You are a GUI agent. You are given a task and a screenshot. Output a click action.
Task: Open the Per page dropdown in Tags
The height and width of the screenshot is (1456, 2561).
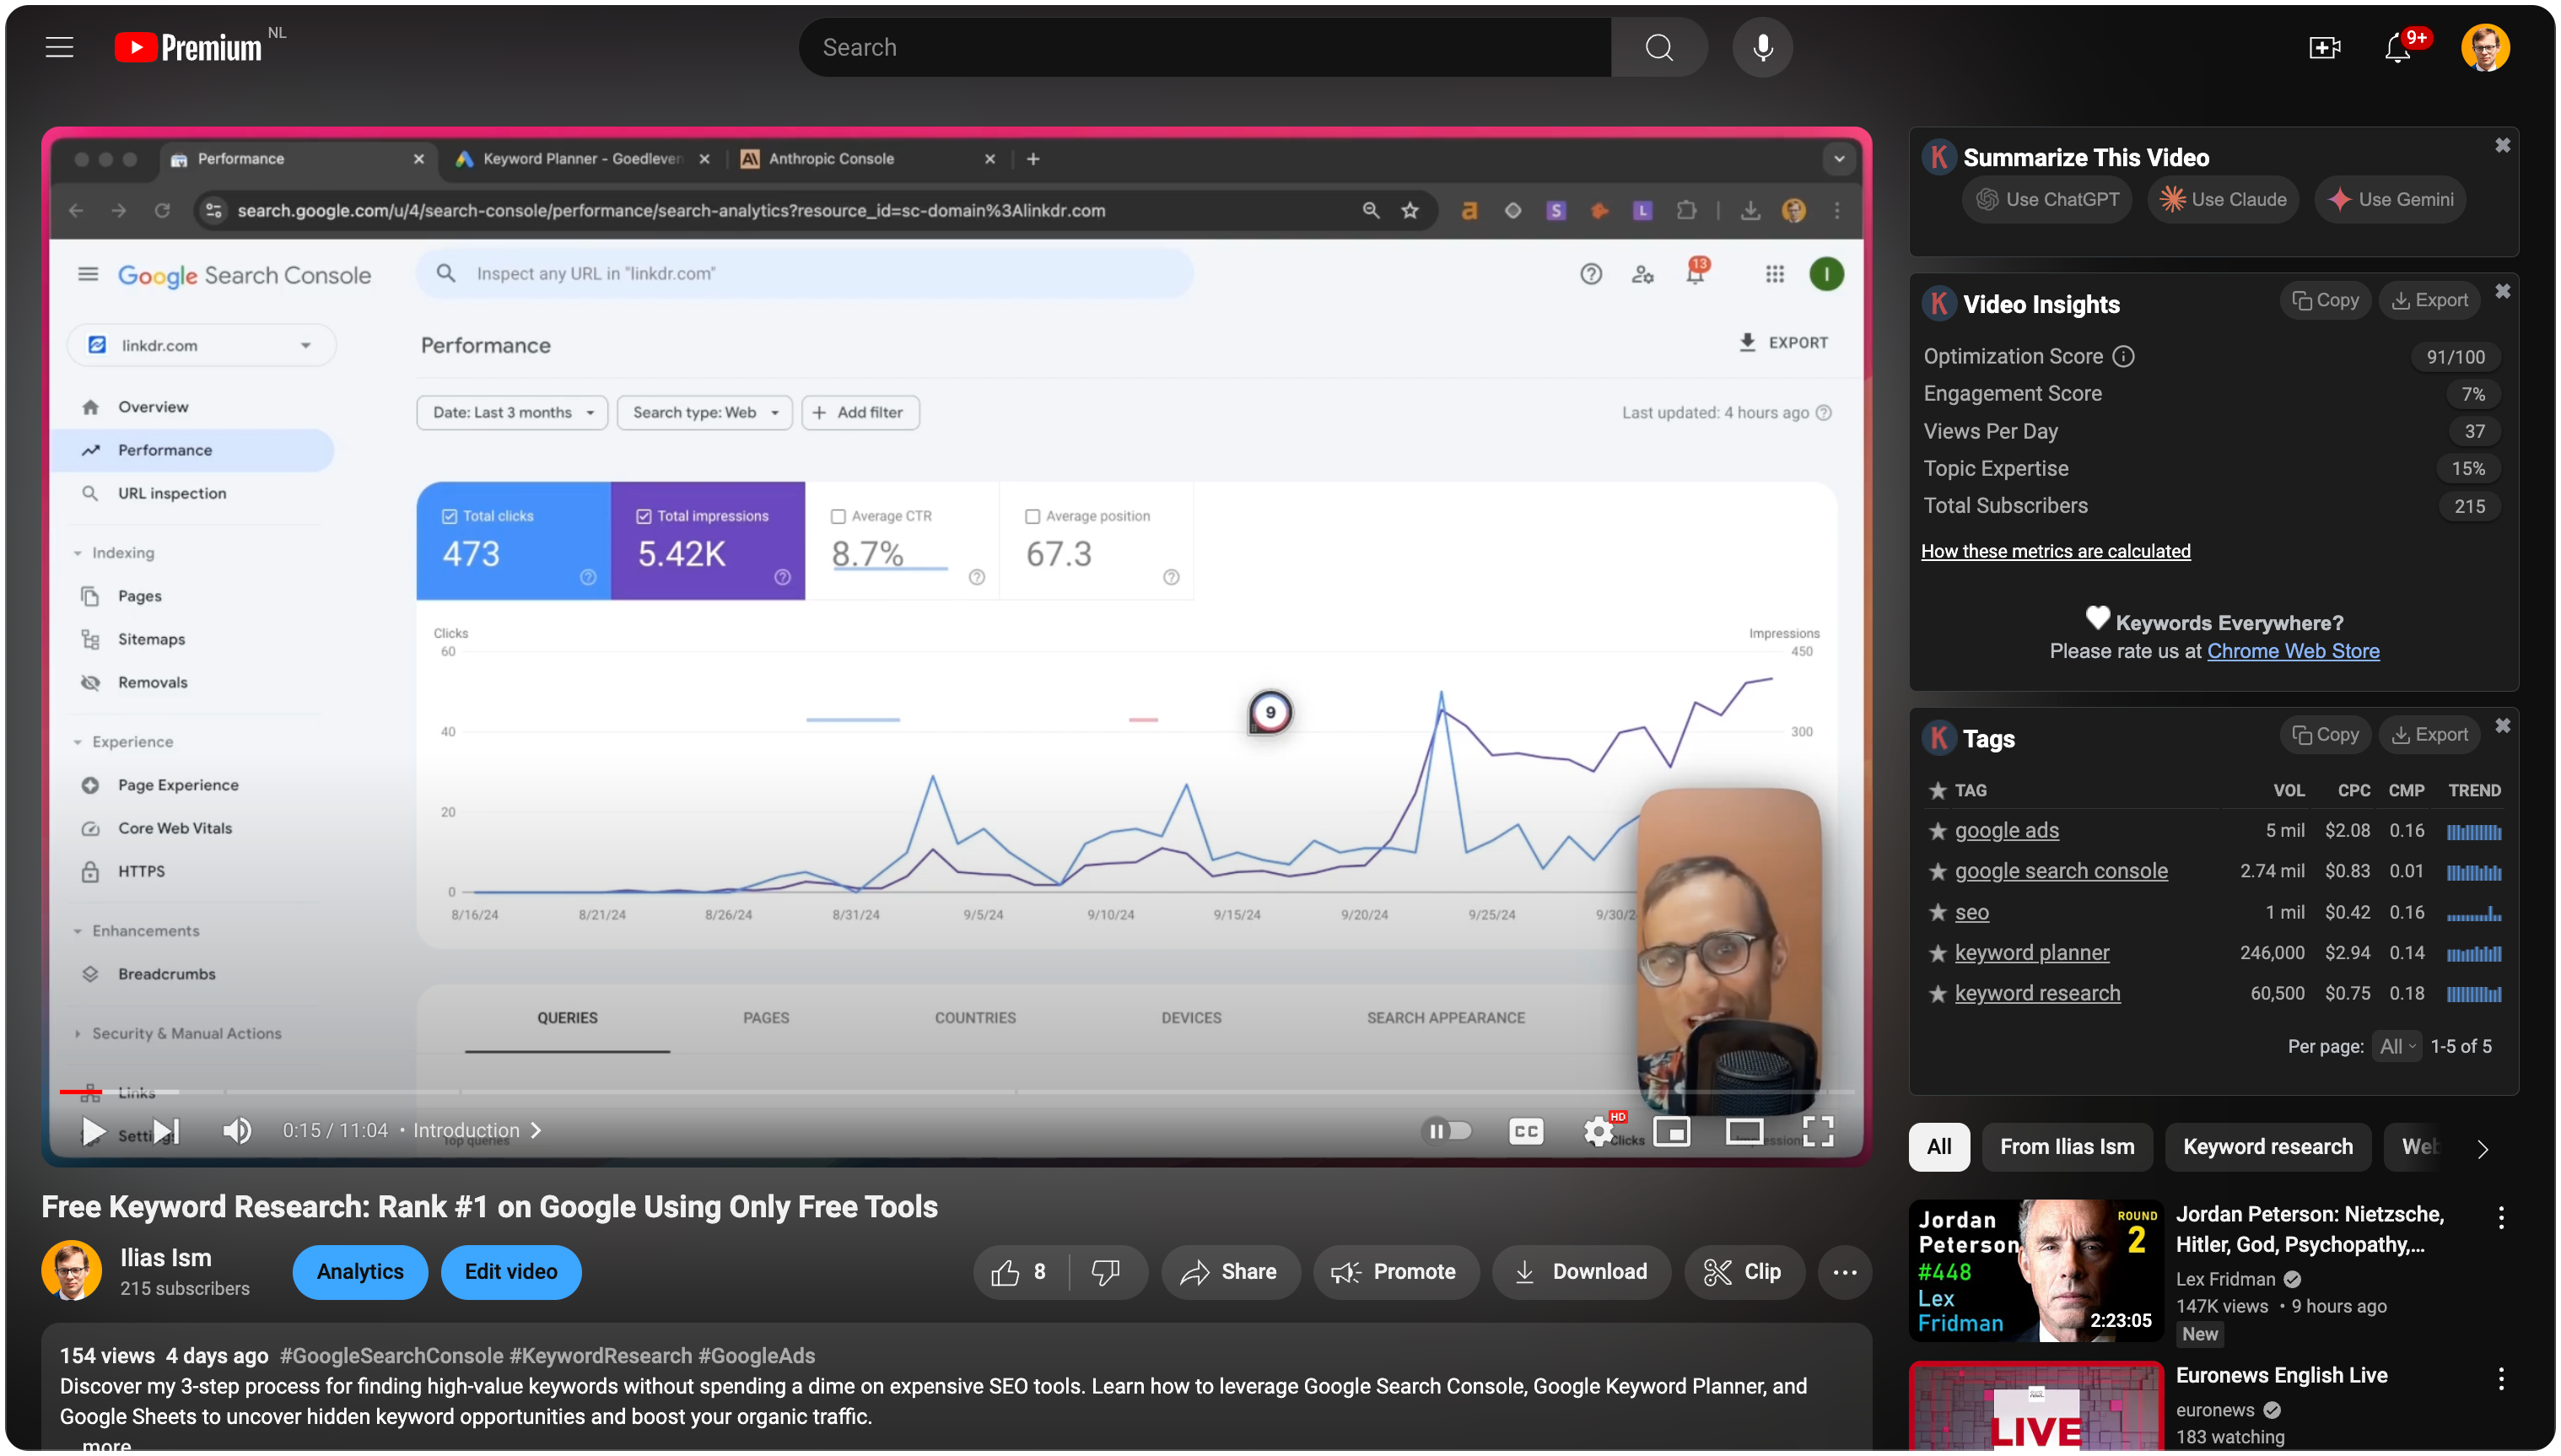pos(2396,1046)
